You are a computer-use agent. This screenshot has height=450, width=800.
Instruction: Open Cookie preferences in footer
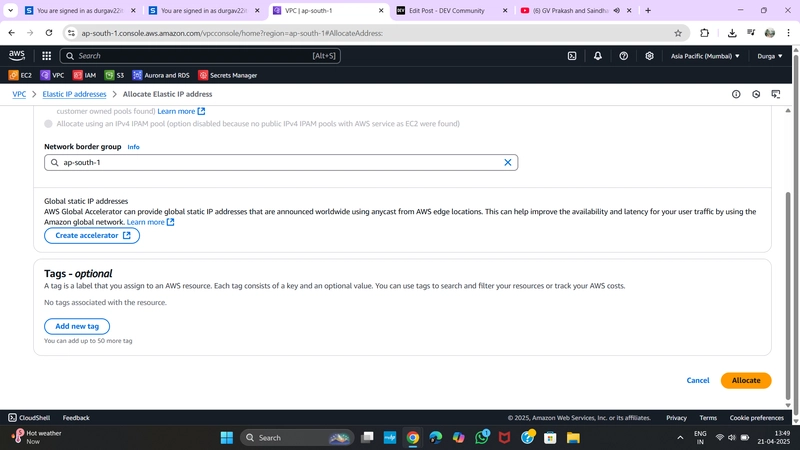click(x=756, y=417)
